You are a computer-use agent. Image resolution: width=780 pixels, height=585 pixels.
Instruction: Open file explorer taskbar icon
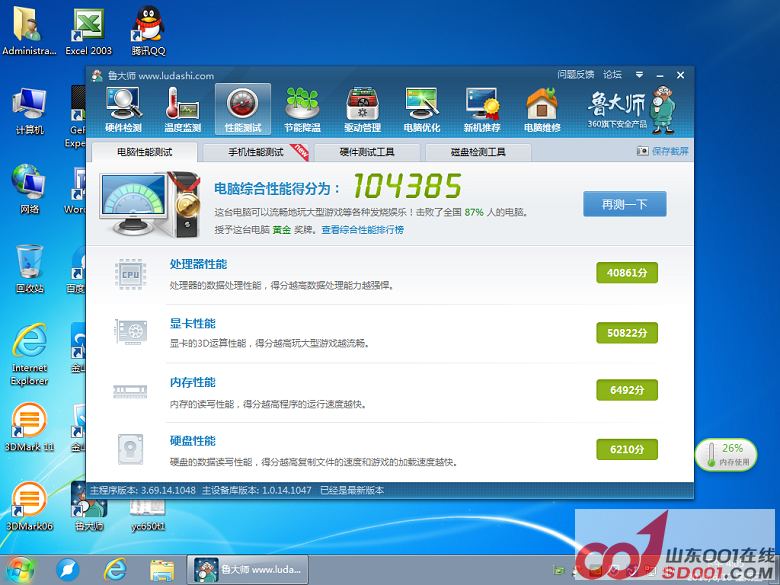(162, 570)
